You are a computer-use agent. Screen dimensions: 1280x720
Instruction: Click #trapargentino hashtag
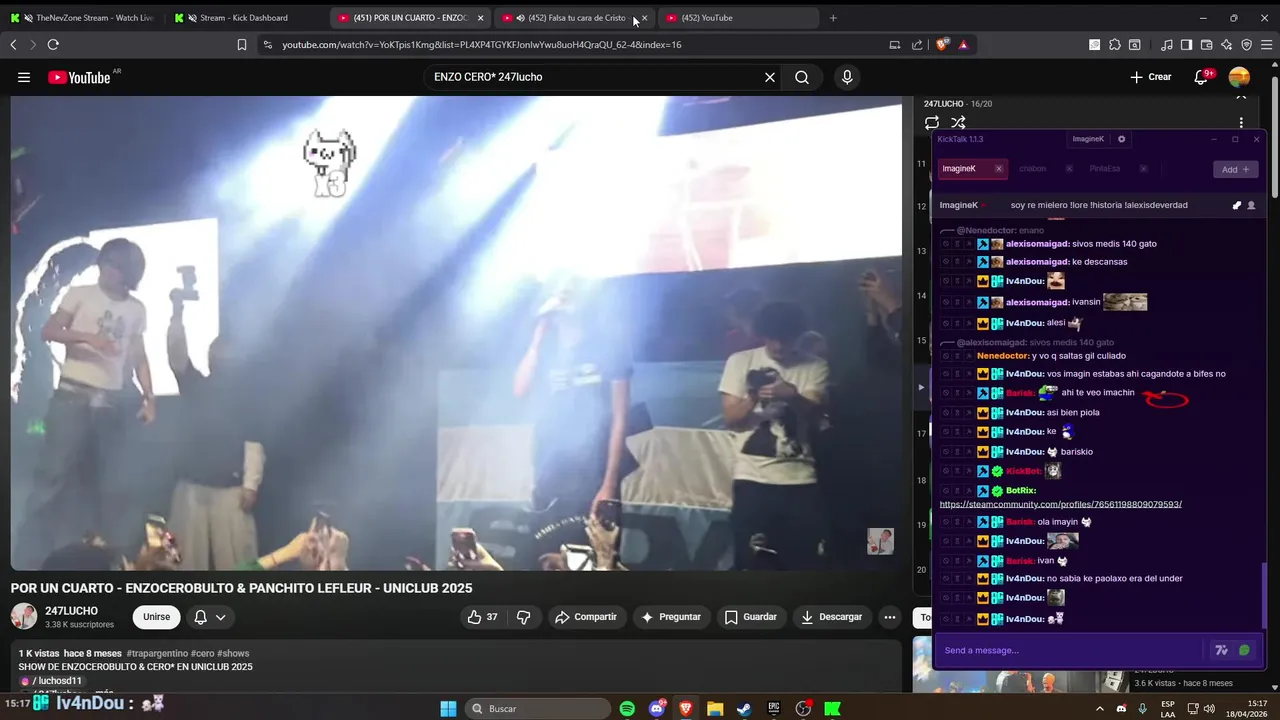[x=158, y=653]
